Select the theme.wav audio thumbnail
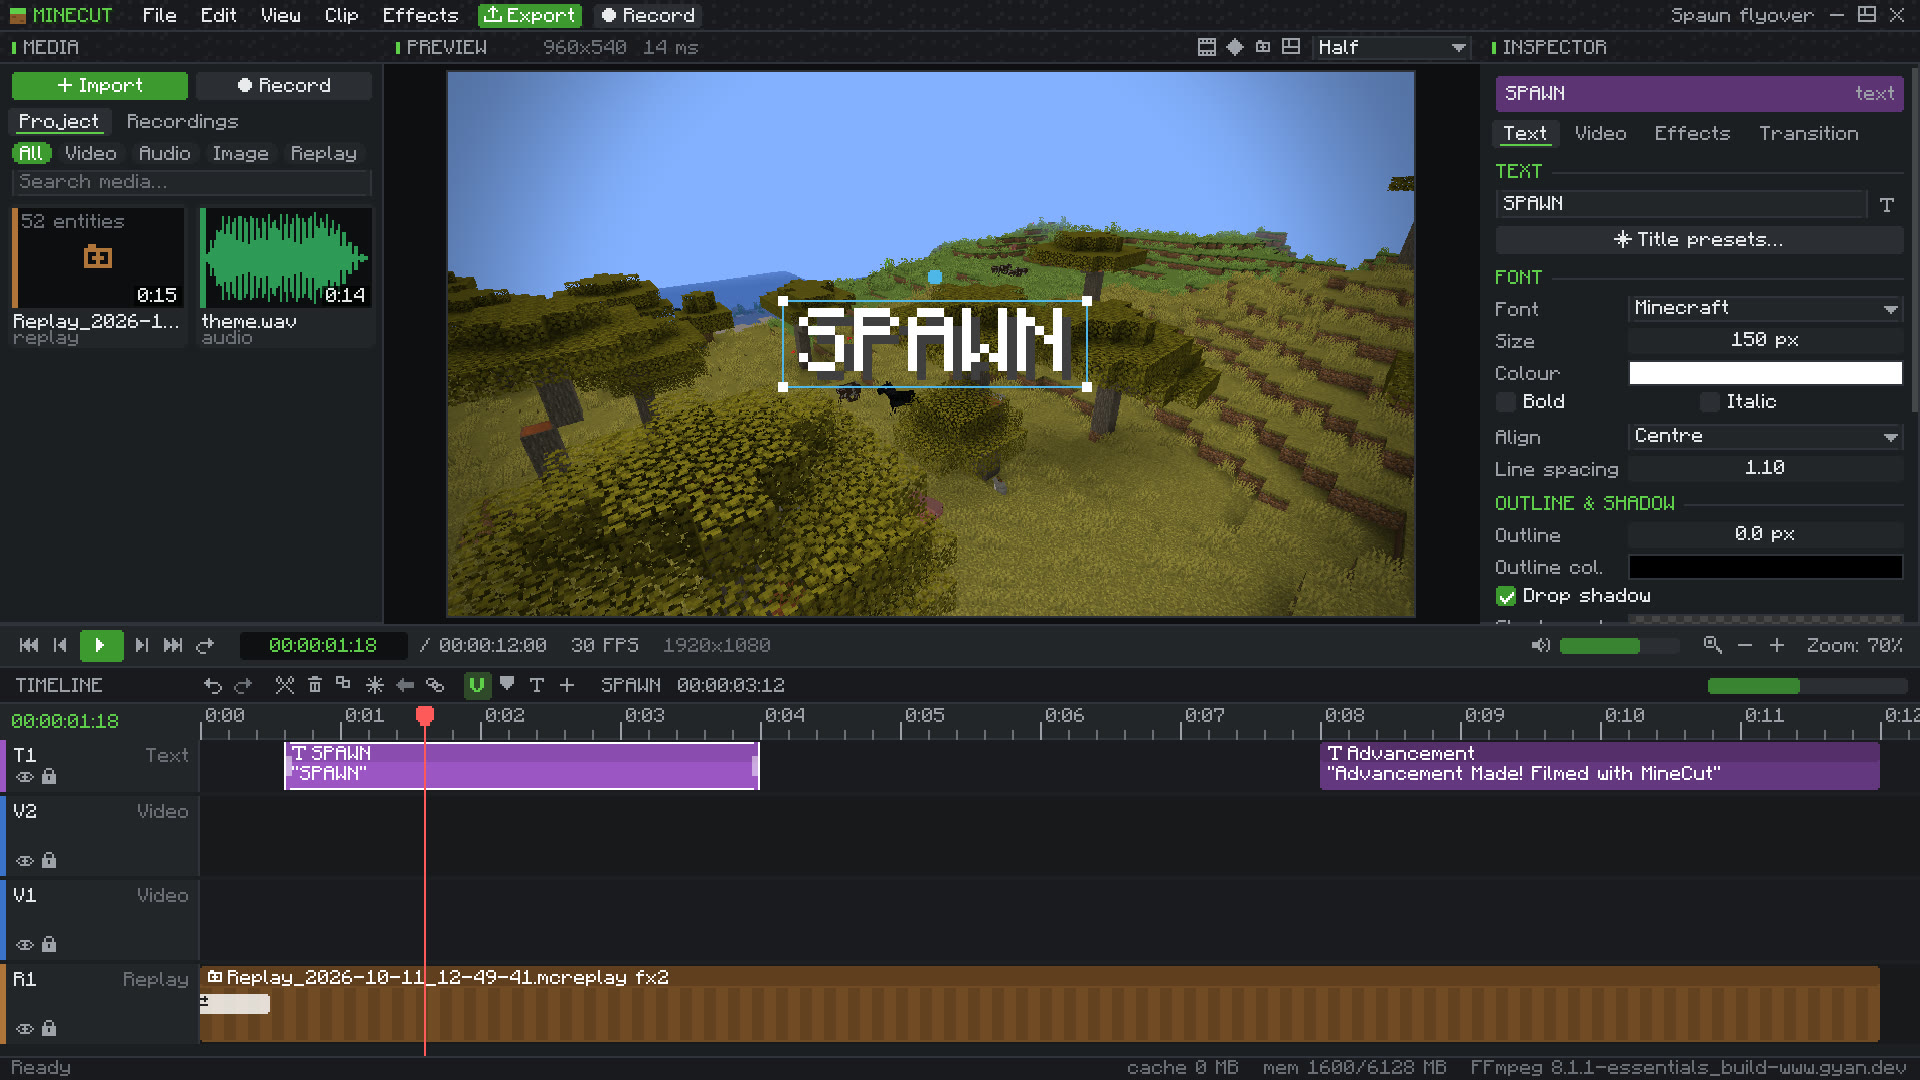1920x1080 pixels. [286, 258]
